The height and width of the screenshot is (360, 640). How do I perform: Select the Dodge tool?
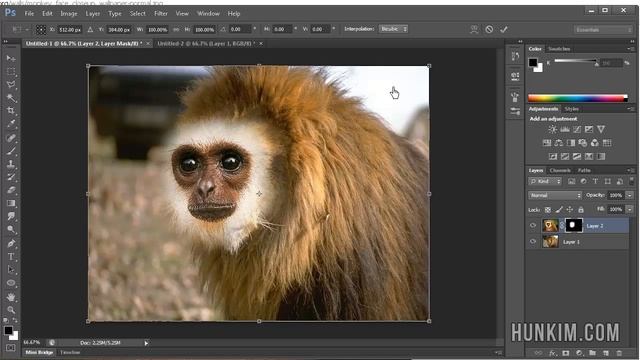click(x=11, y=229)
